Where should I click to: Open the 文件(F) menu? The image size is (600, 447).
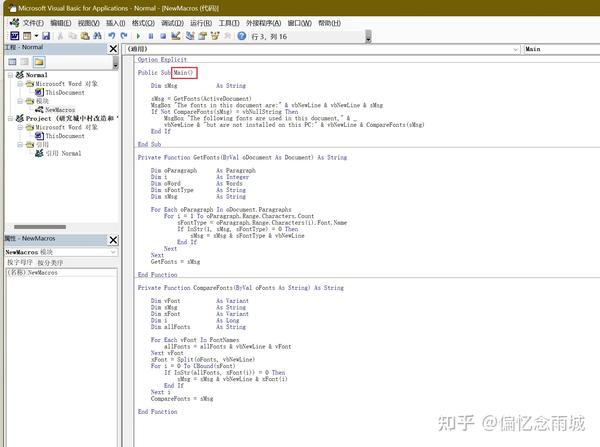coord(33,23)
